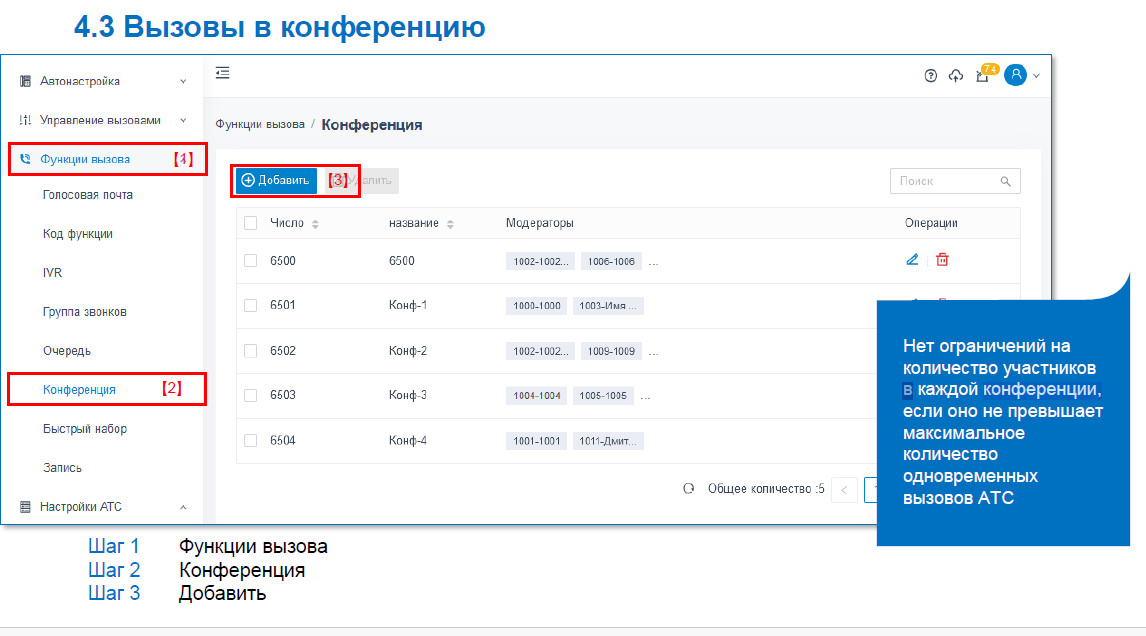Delete conference 6500 with trash icon
The height and width of the screenshot is (636, 1146).
942,260
